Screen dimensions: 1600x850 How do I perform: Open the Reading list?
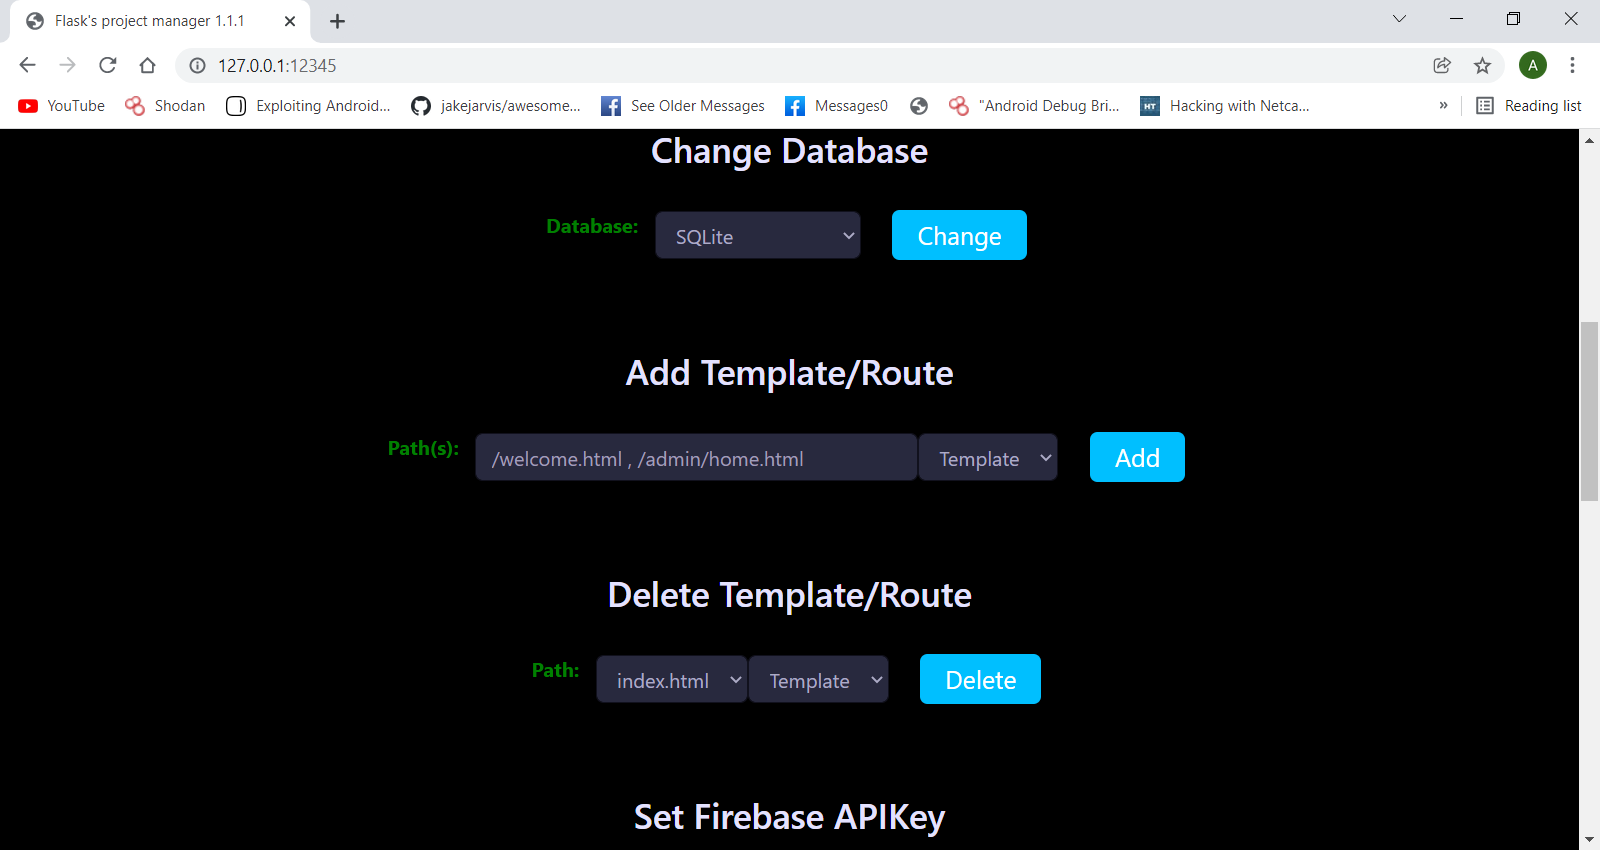pyautogui.click(x=1529, y=106)
